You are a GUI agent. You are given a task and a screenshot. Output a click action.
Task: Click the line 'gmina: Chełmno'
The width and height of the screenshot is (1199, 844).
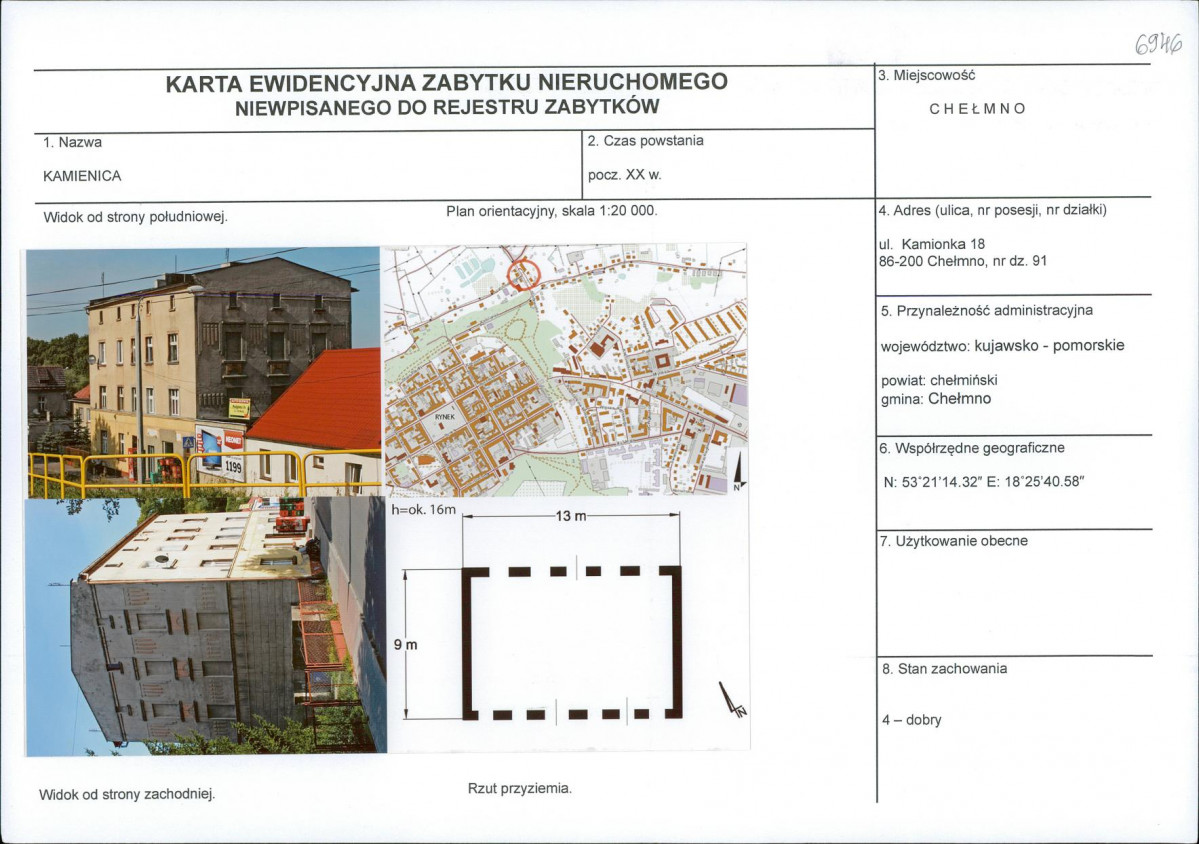936,399
